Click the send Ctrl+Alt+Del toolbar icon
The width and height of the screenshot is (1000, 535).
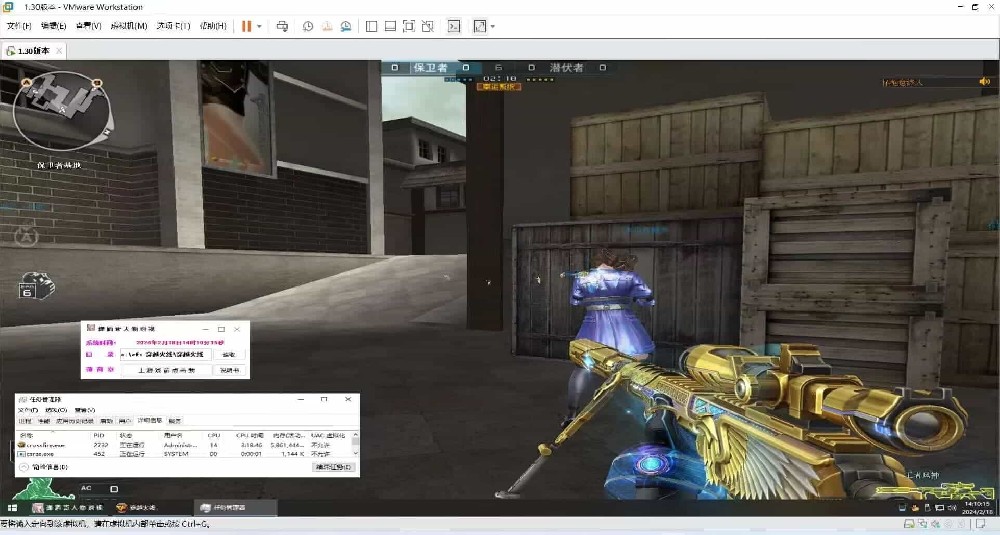coord(283,26)
